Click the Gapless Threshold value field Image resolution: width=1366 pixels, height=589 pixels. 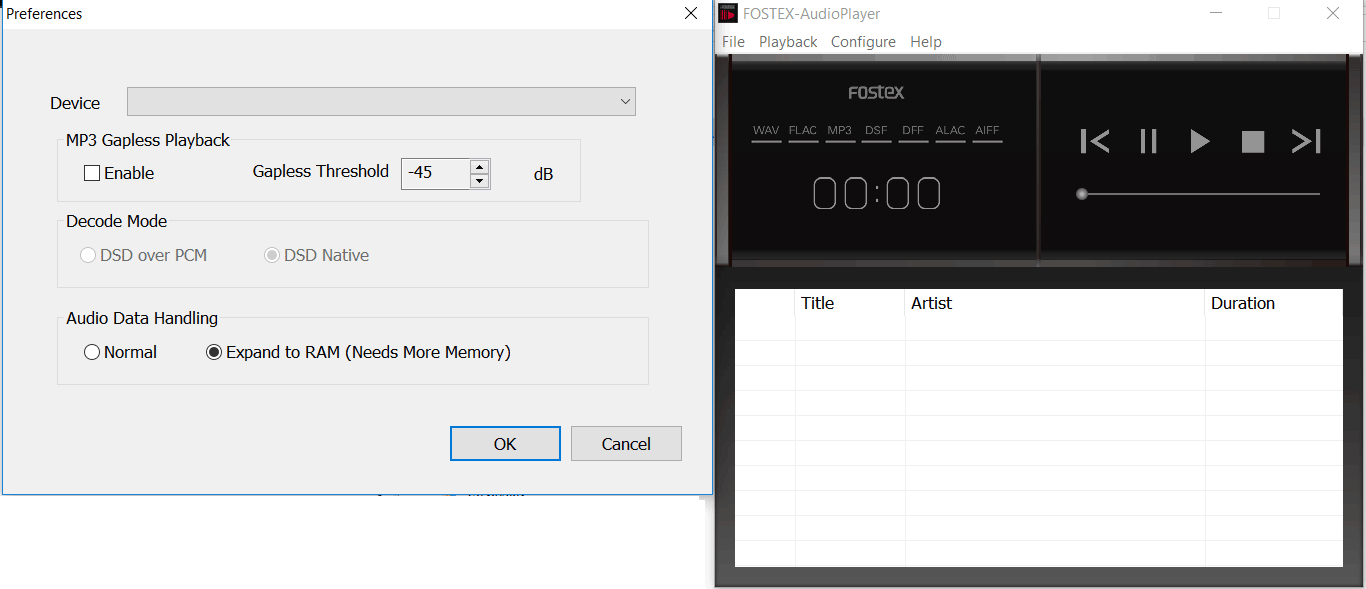pyautogui.click(x=435, y=173)
